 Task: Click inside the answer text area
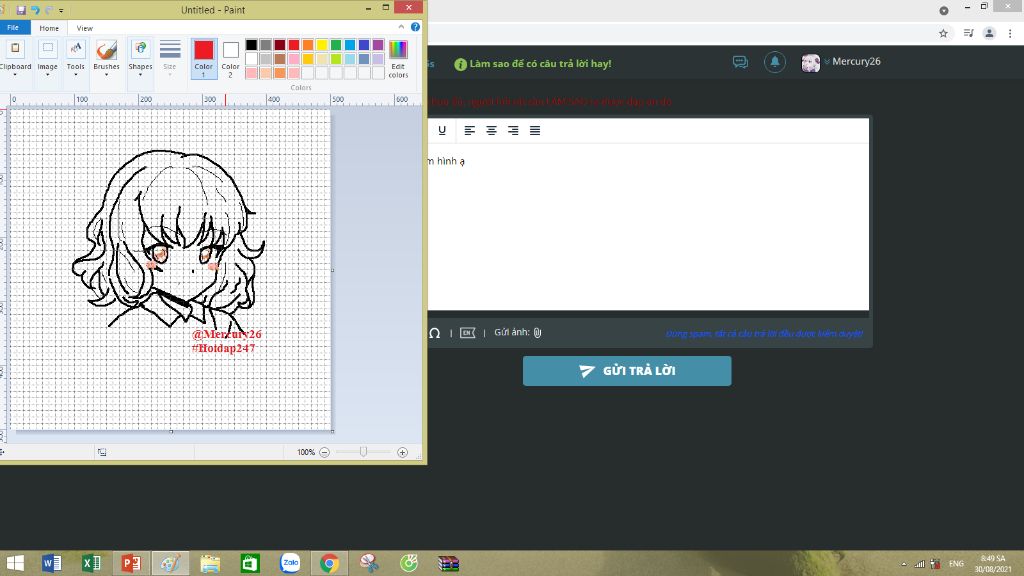[x=648, y=226]
